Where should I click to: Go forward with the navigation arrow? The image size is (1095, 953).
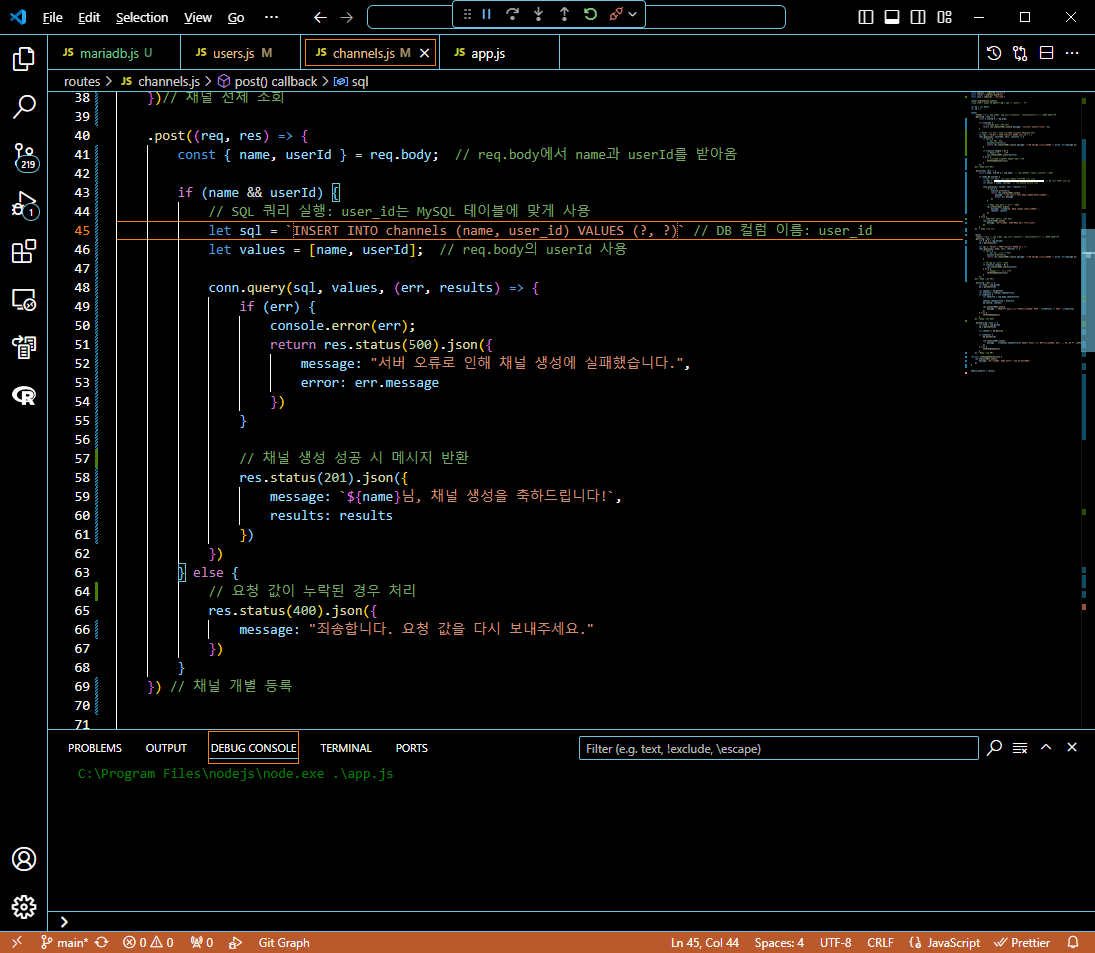346,17
